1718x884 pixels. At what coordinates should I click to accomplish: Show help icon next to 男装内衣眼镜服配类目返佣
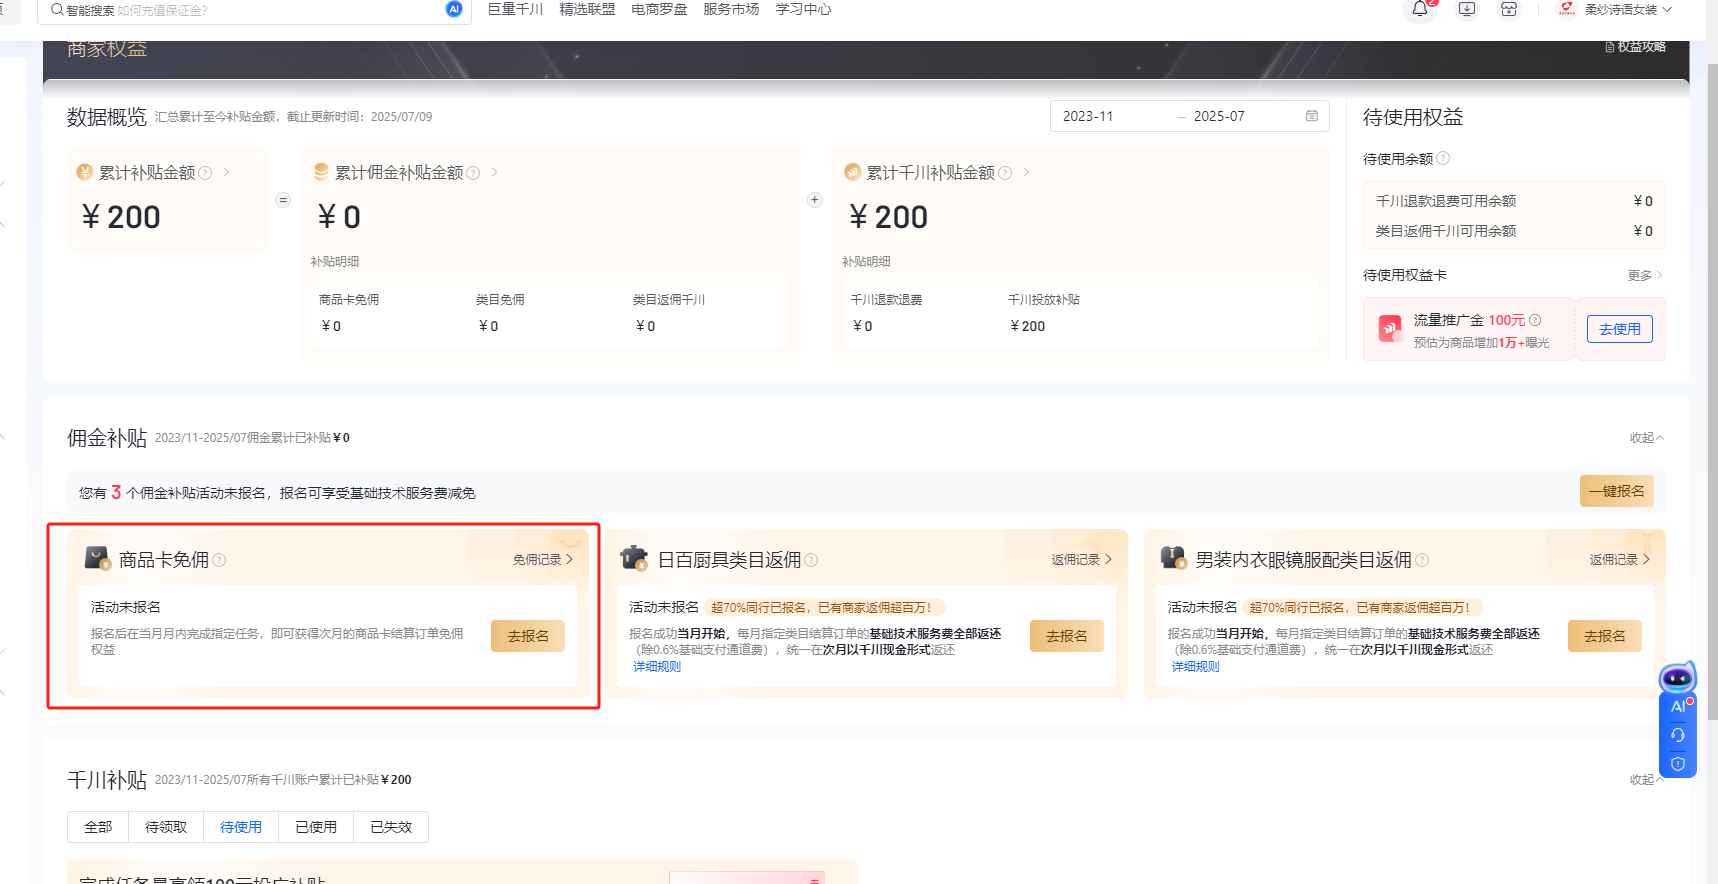(1422, 560)
